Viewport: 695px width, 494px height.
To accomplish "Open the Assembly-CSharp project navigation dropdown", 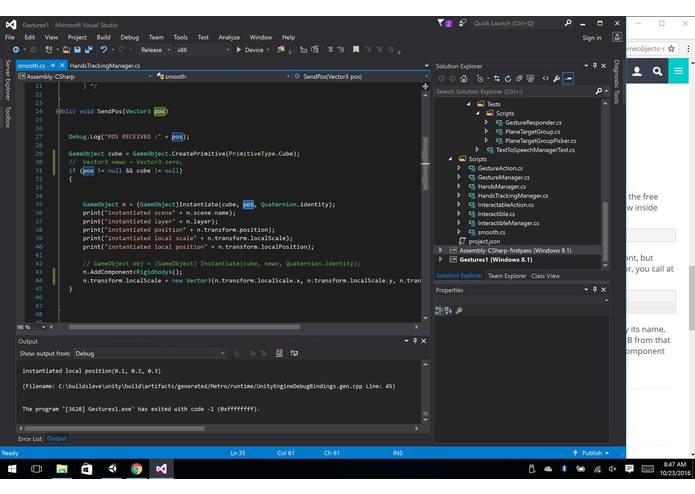I will click(x=84, y=77).
